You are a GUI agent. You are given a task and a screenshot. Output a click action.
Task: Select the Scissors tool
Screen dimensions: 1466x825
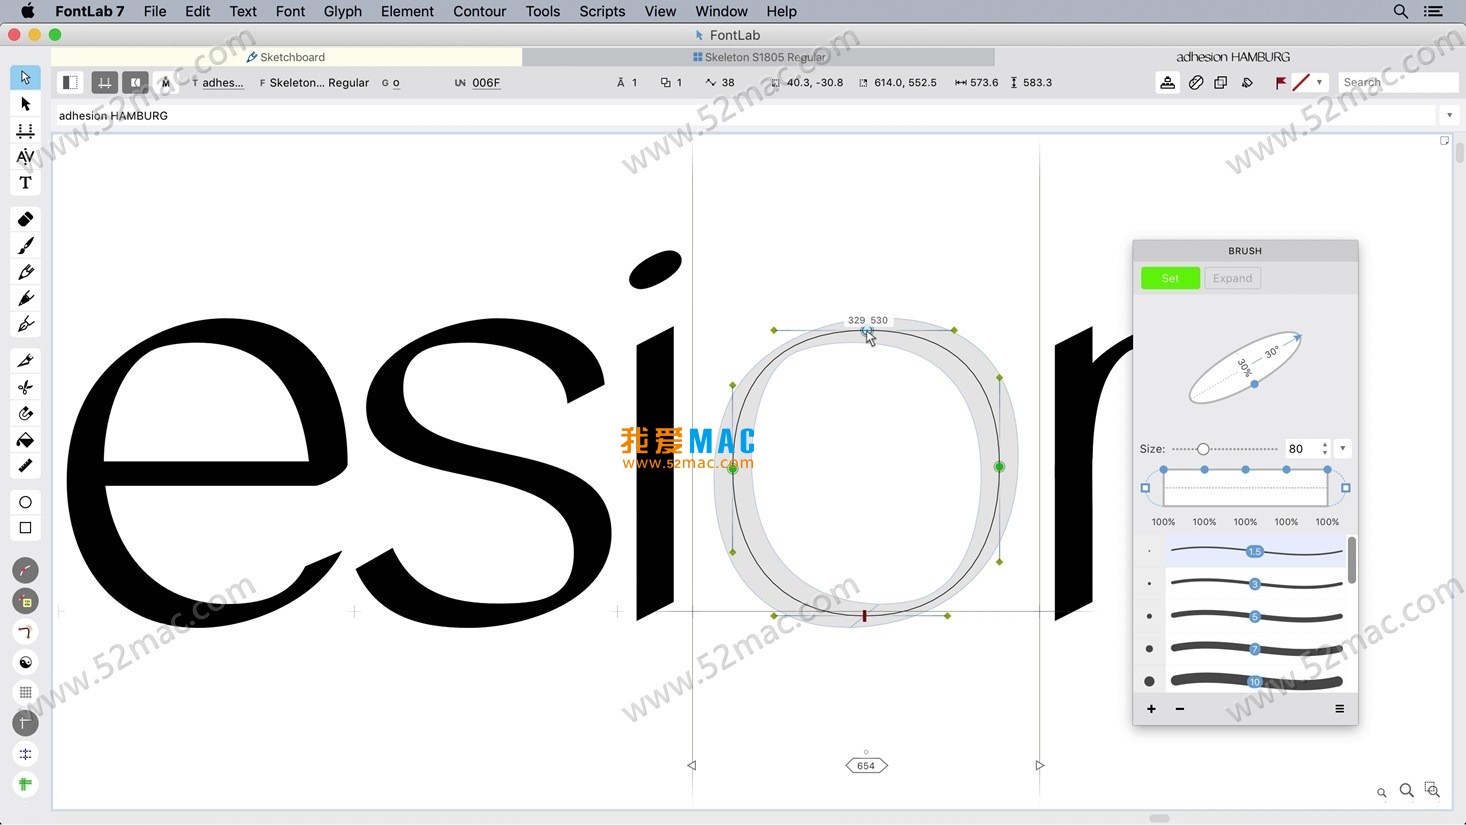(x=25, y=387)
